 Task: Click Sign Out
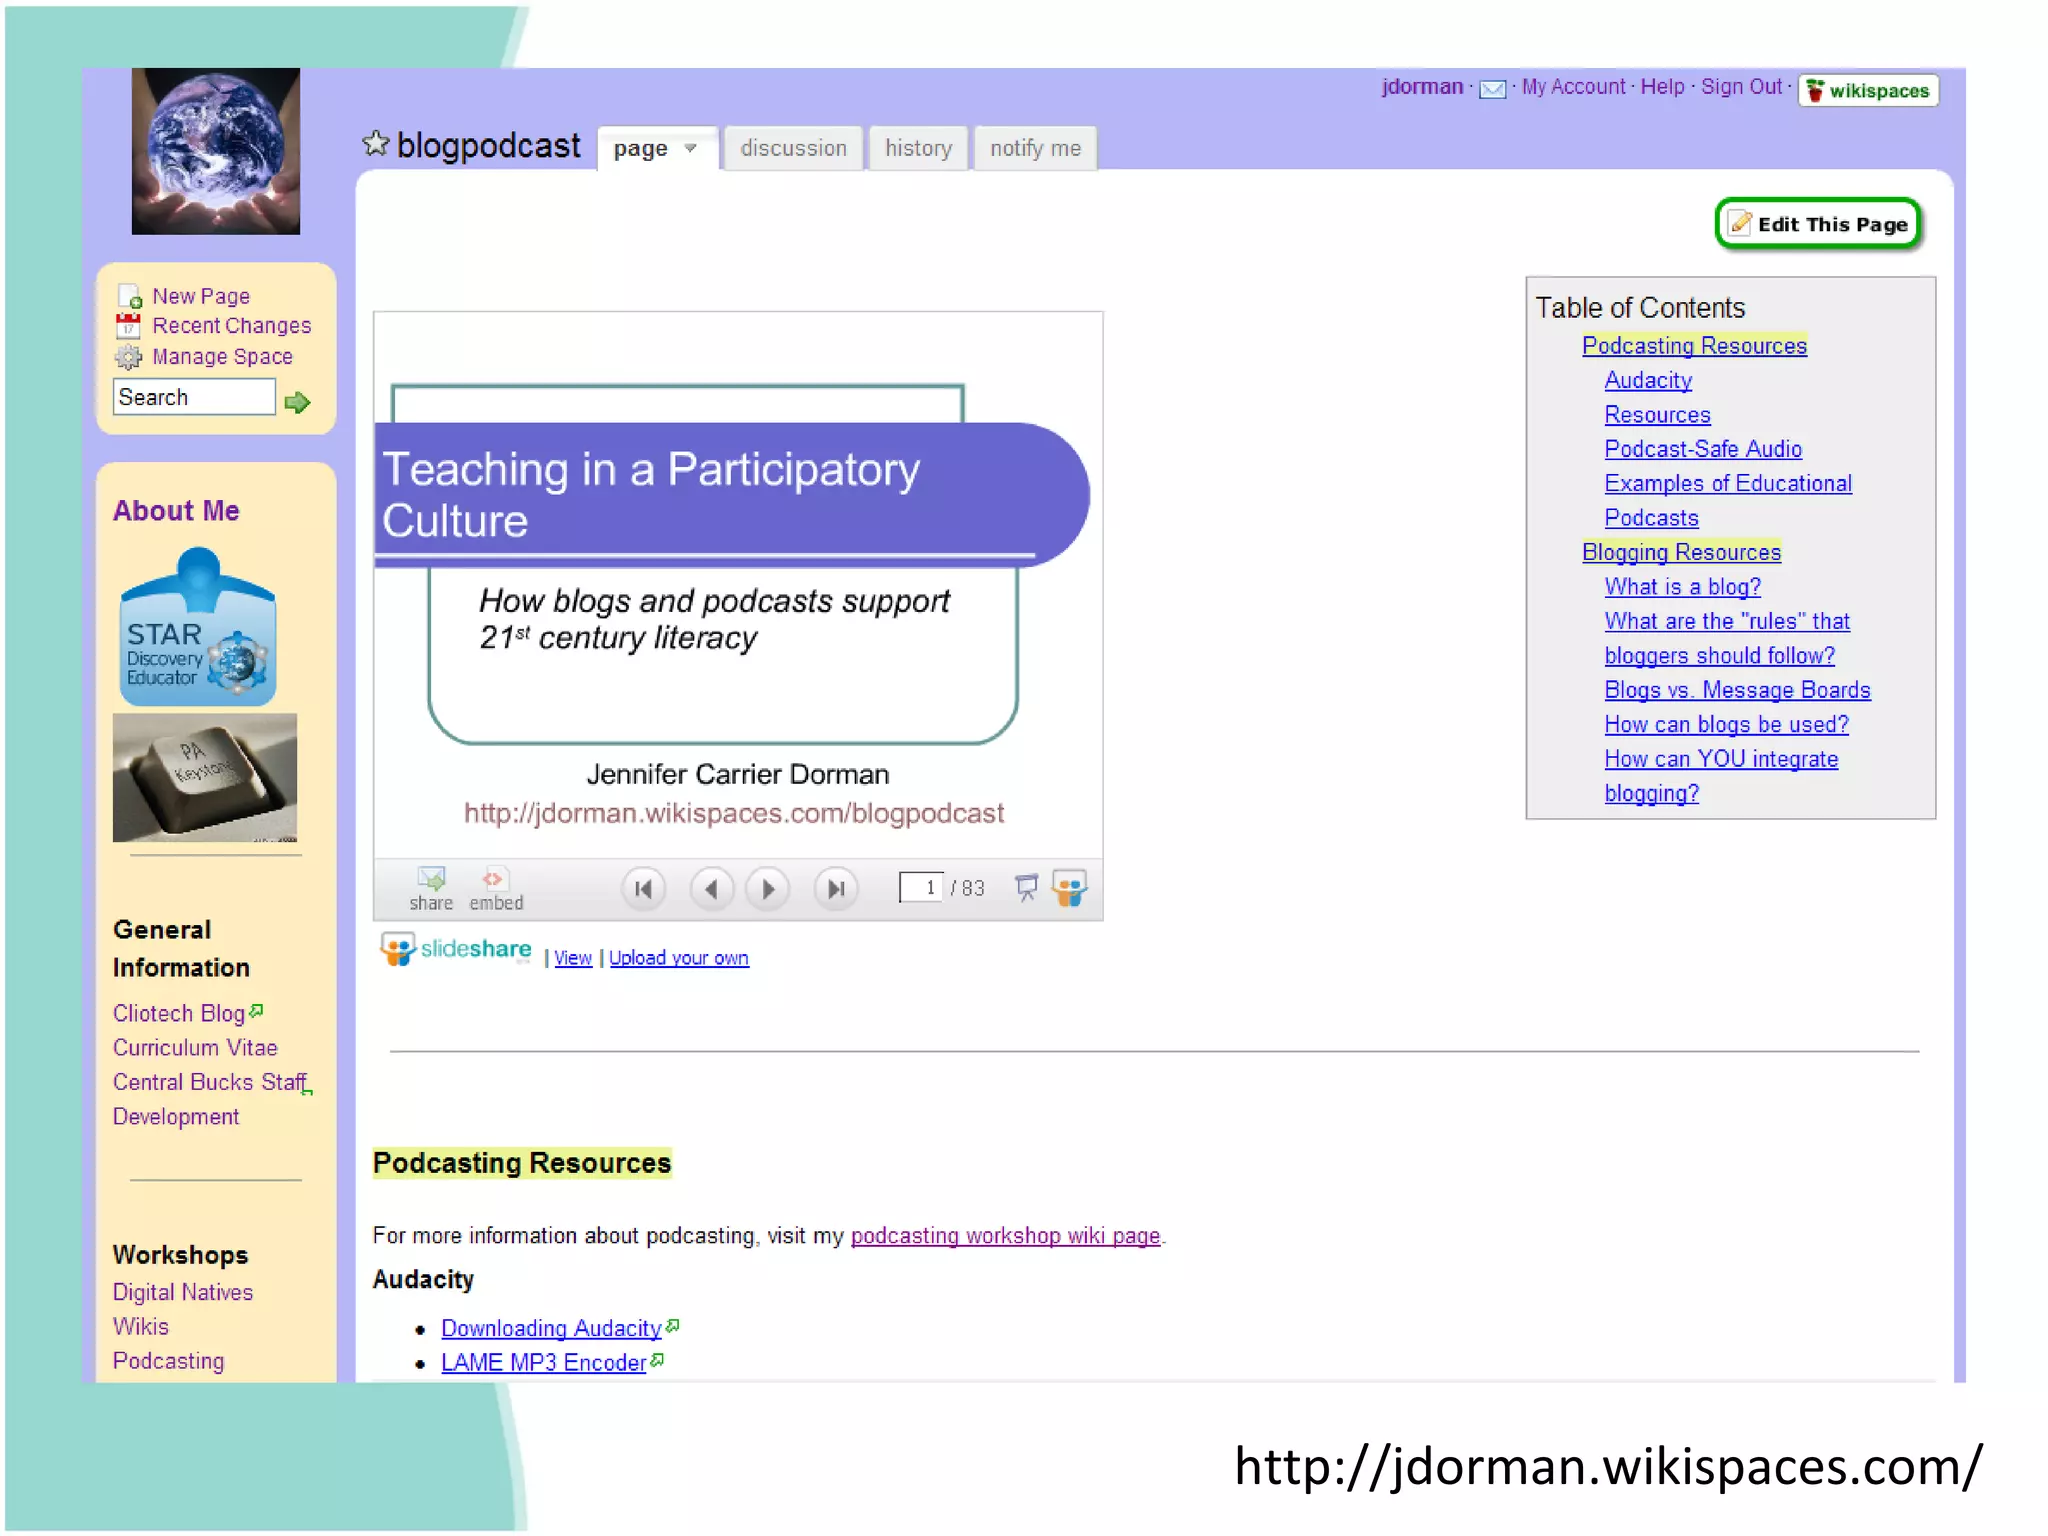(x=1741, y=87)
